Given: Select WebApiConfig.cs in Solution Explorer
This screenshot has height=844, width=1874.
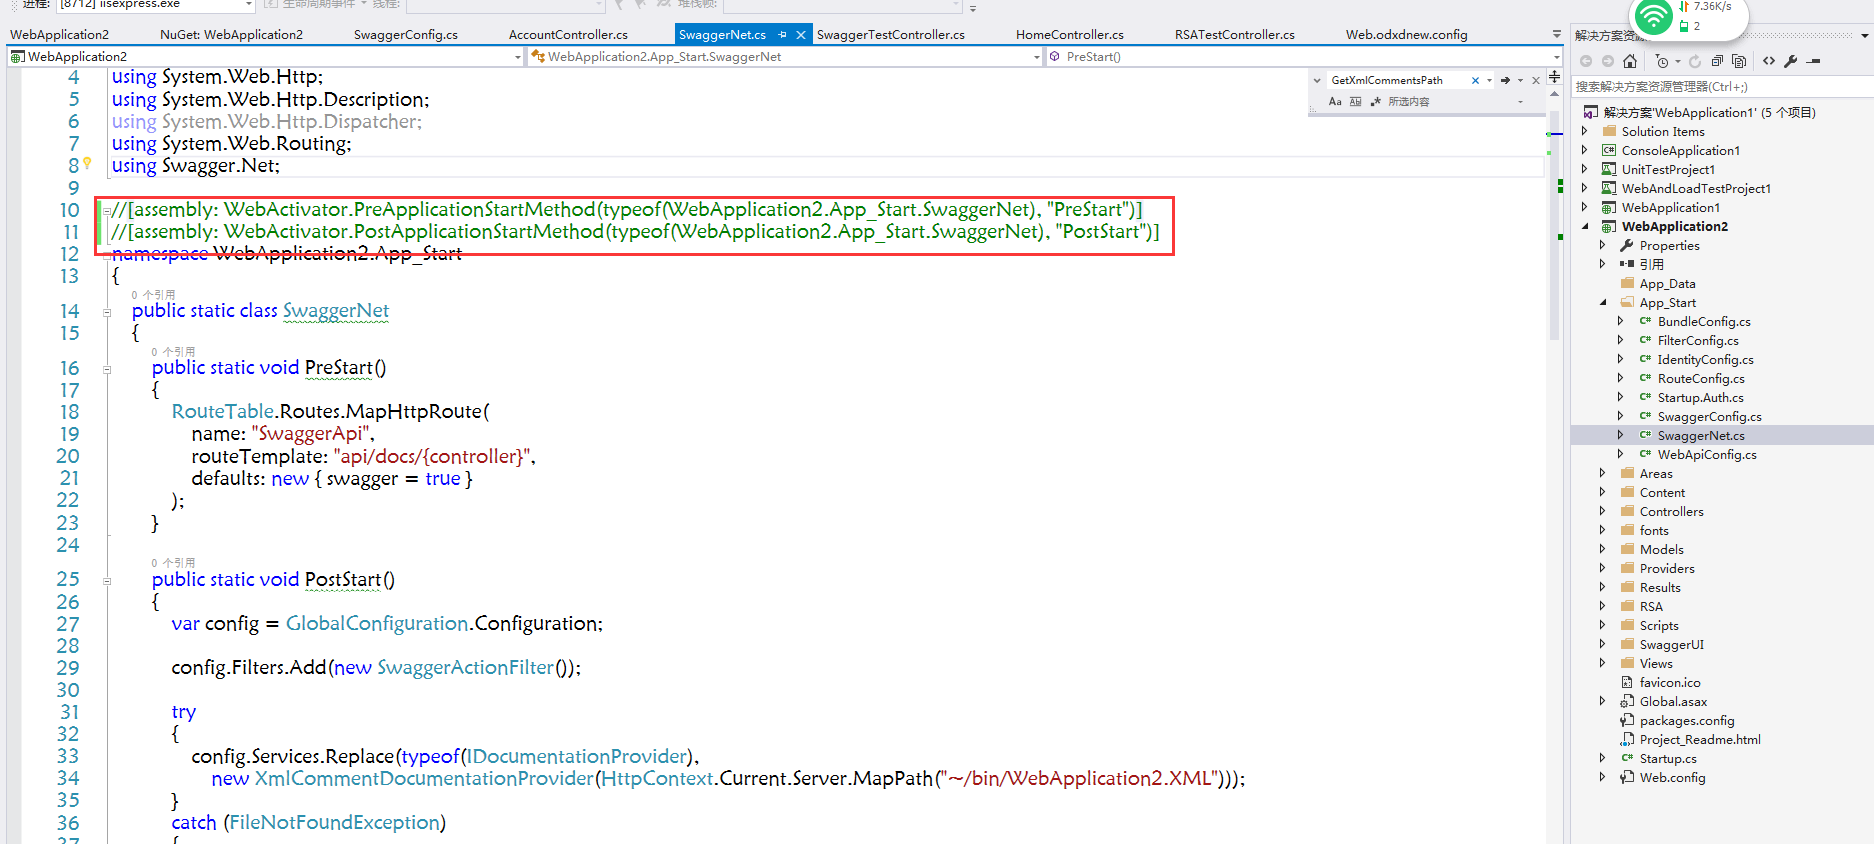Looking at the screenshot, I should (1706, 455).
